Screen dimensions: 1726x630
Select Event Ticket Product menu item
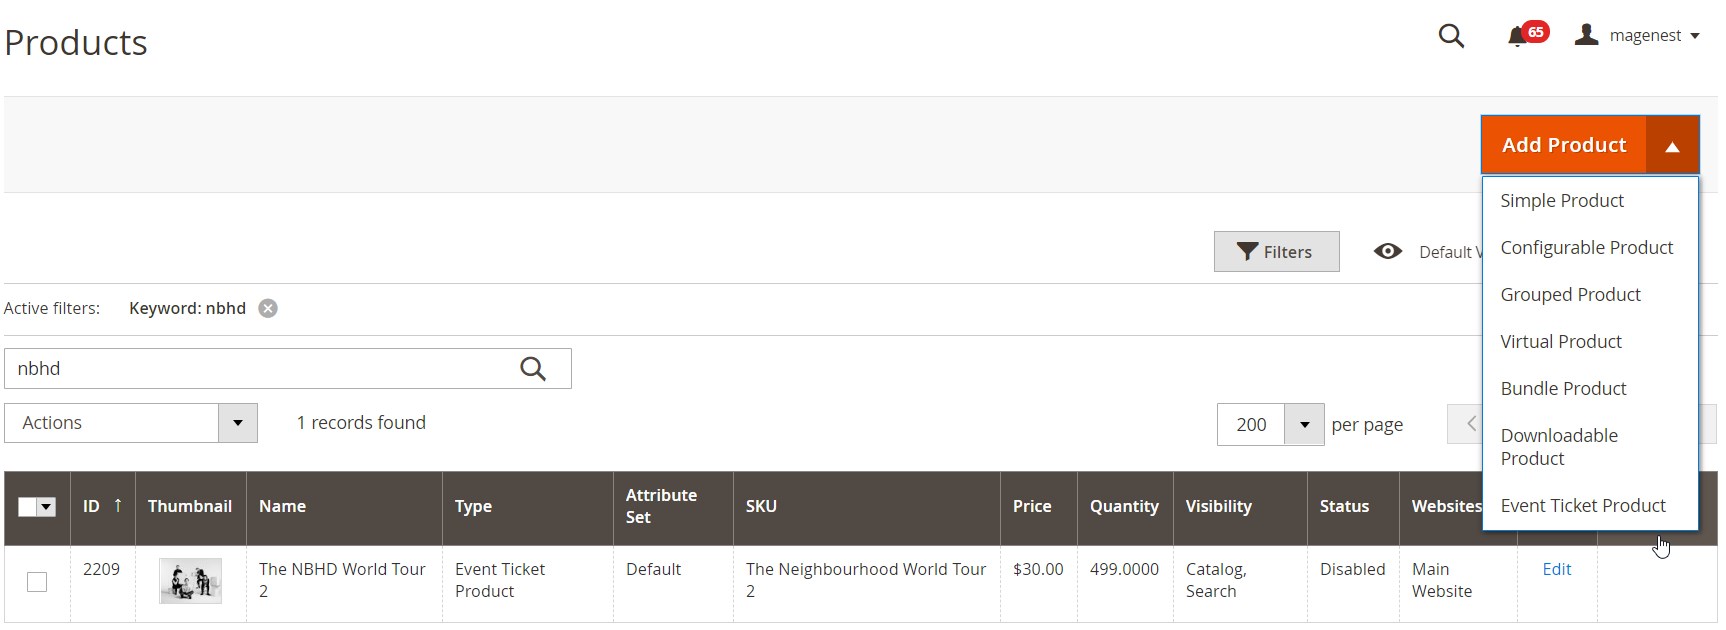(1582, 506)
